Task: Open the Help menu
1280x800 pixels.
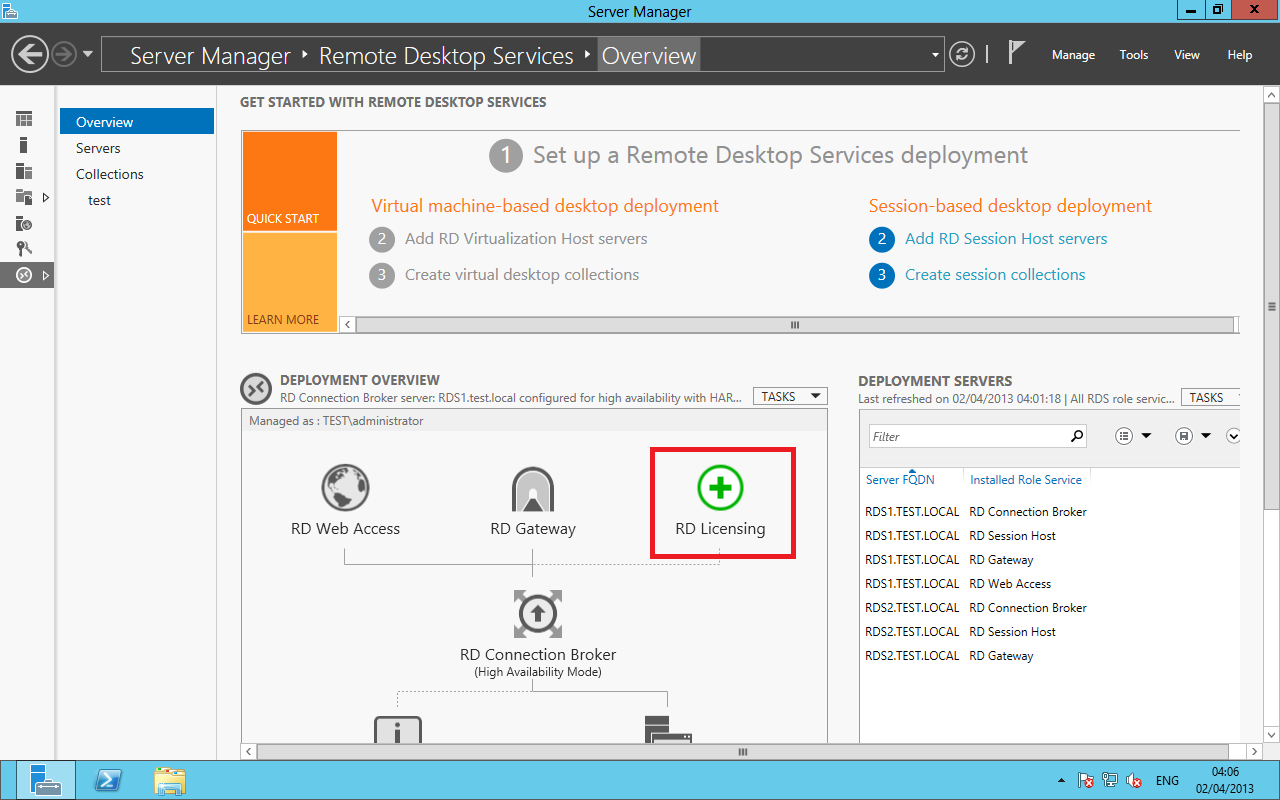Action: click(1240, 55)
